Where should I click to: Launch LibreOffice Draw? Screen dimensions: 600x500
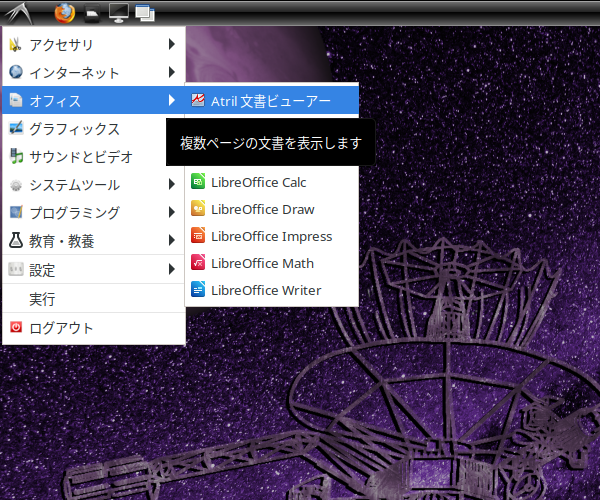coord(272,209)
